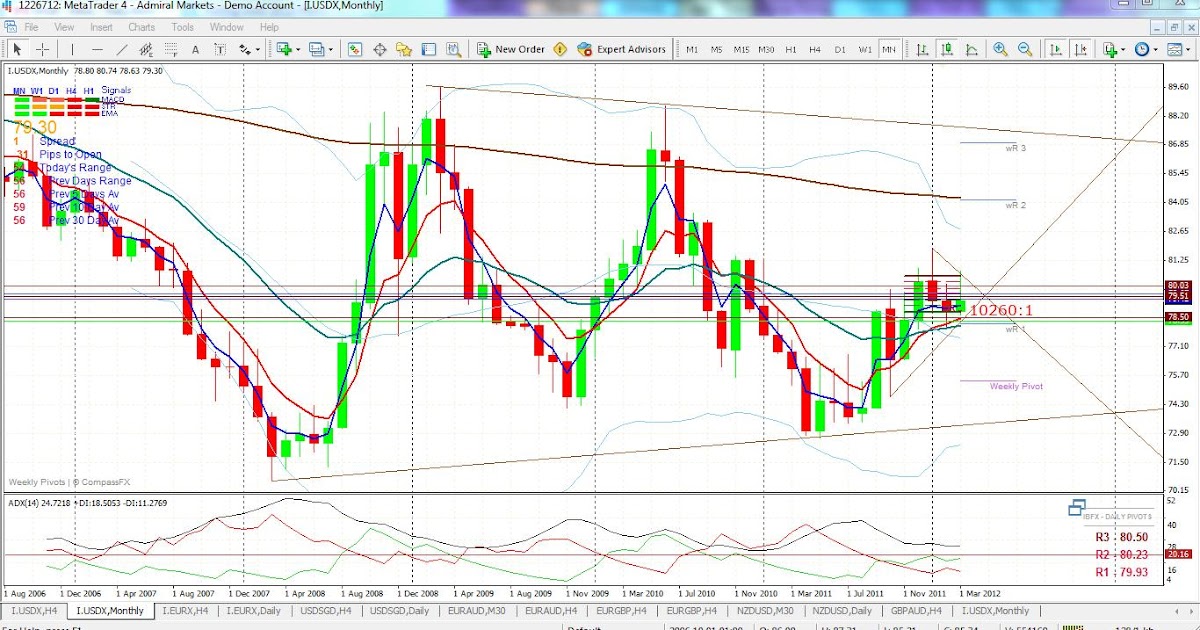Click the indicators list icon
Viewport: 1200px width, 630px height.
[x=1110, y=49]
